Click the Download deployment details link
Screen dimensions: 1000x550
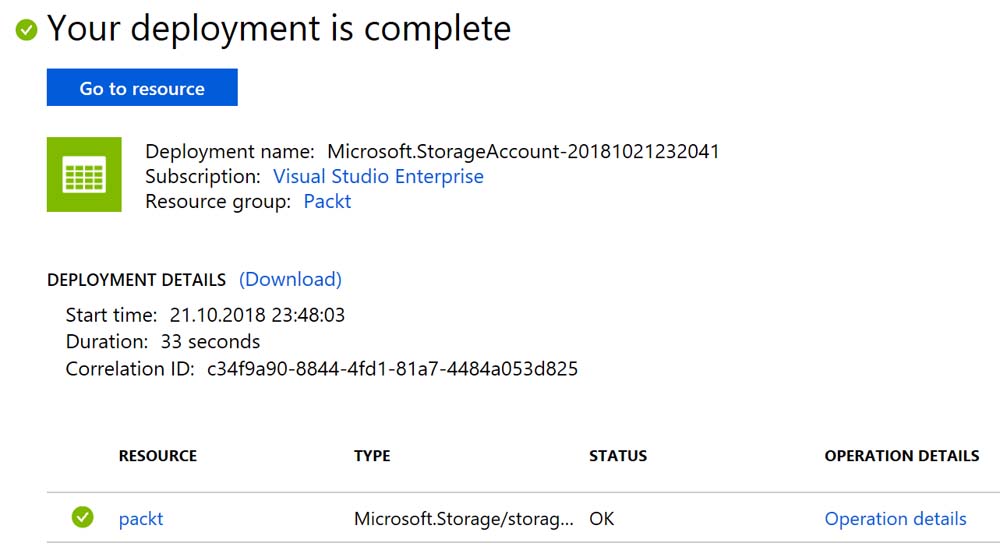(290, 279)
